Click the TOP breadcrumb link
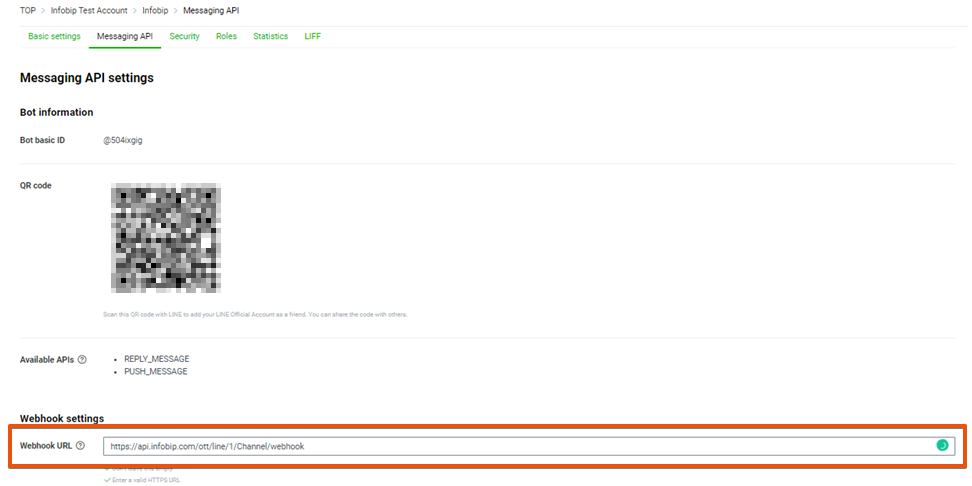This screenshot has width=972, height=486. pos(28,11)
